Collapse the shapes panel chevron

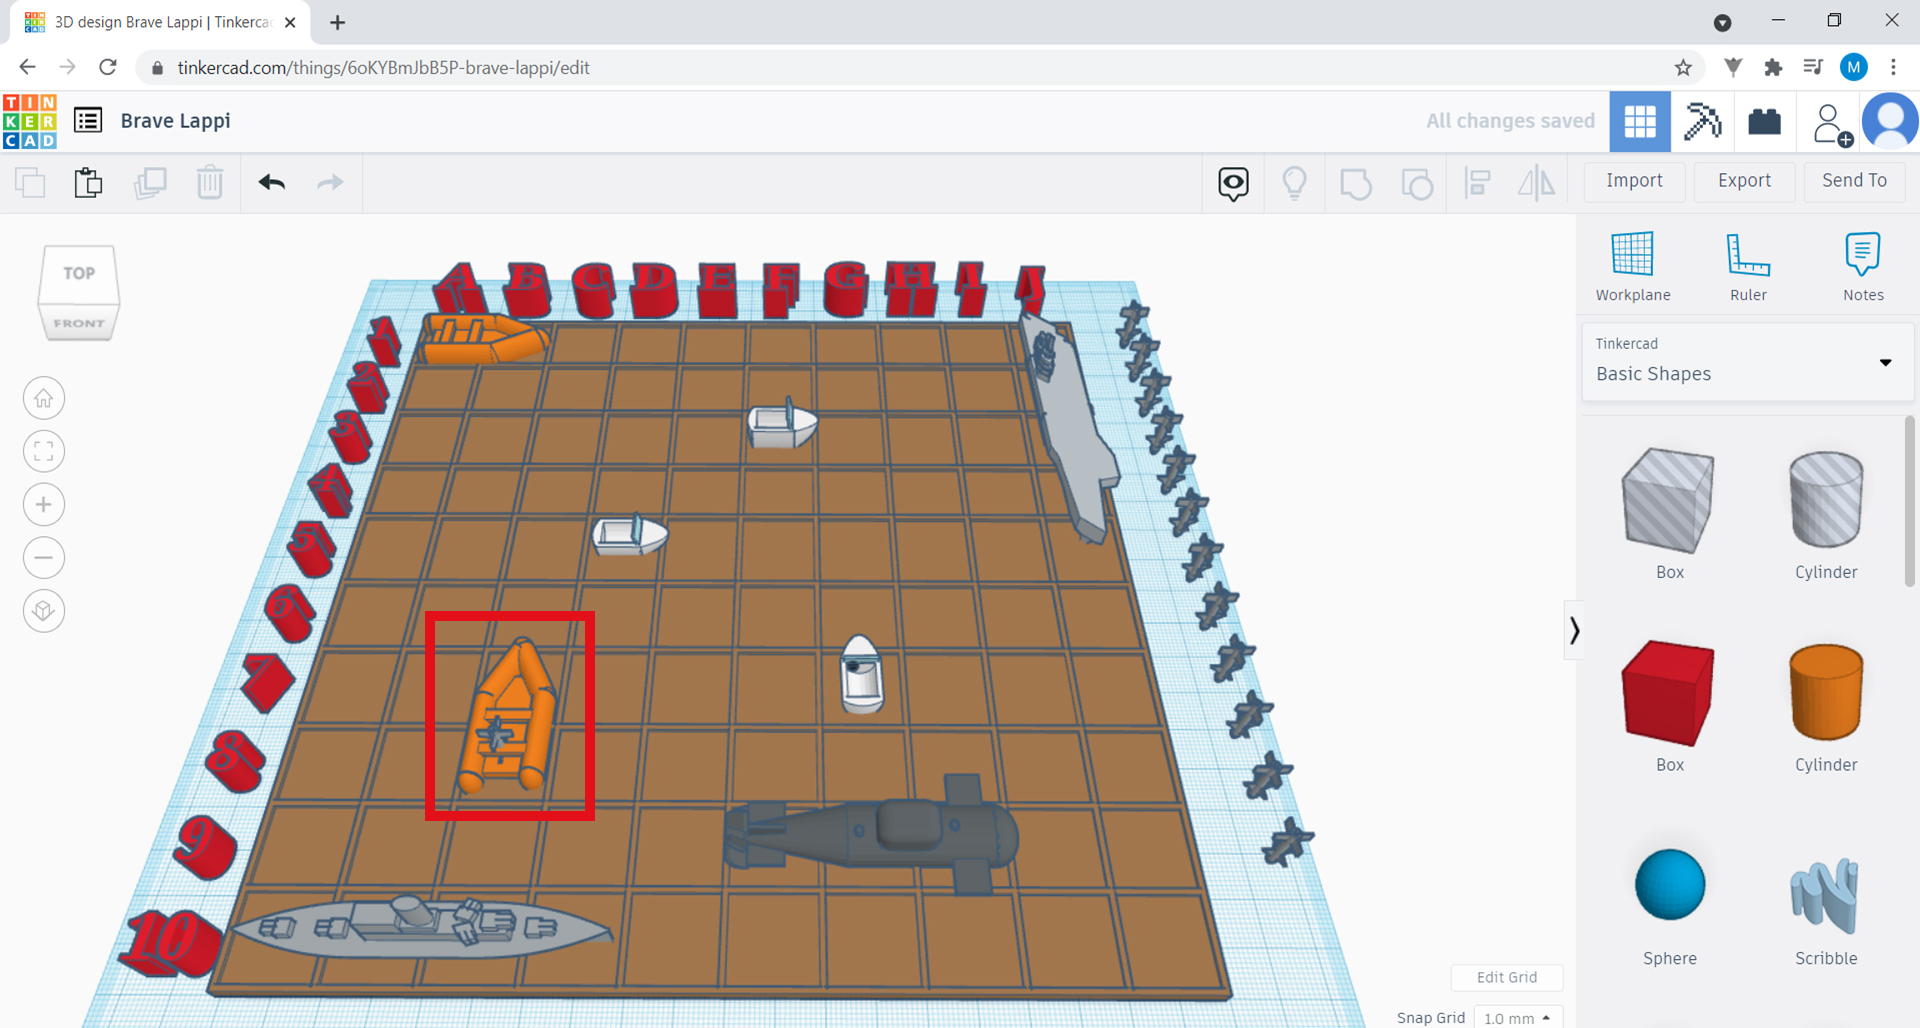click(1574, 630)
